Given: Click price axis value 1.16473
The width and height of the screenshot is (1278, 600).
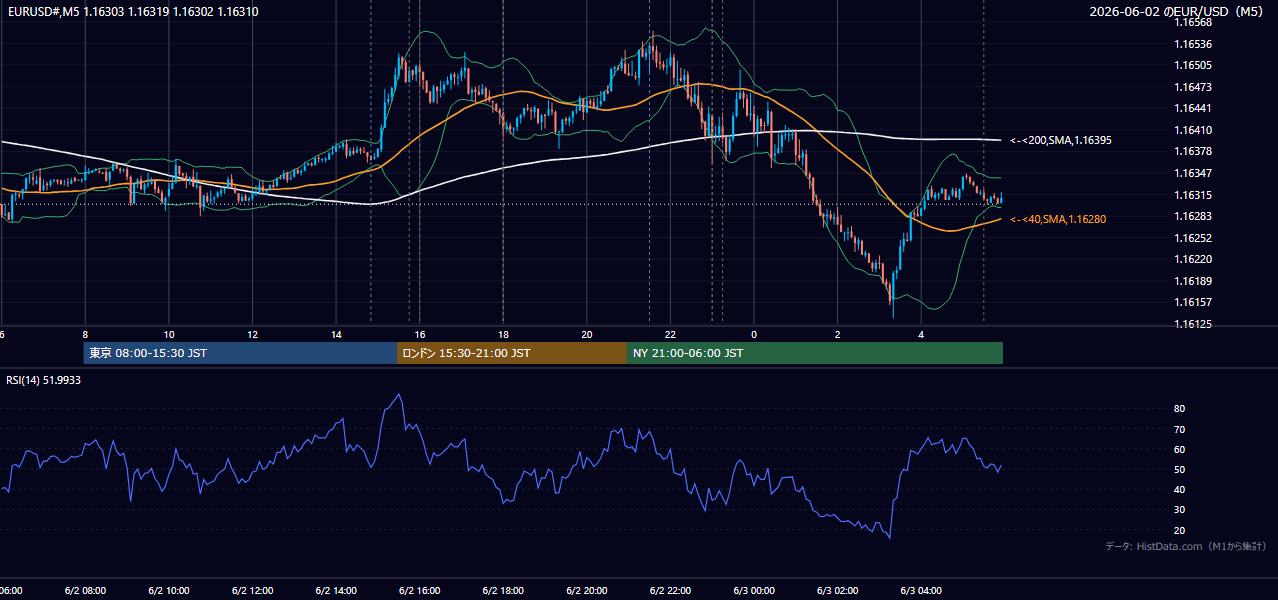Looking at the screenshot, I should 1192,87.
